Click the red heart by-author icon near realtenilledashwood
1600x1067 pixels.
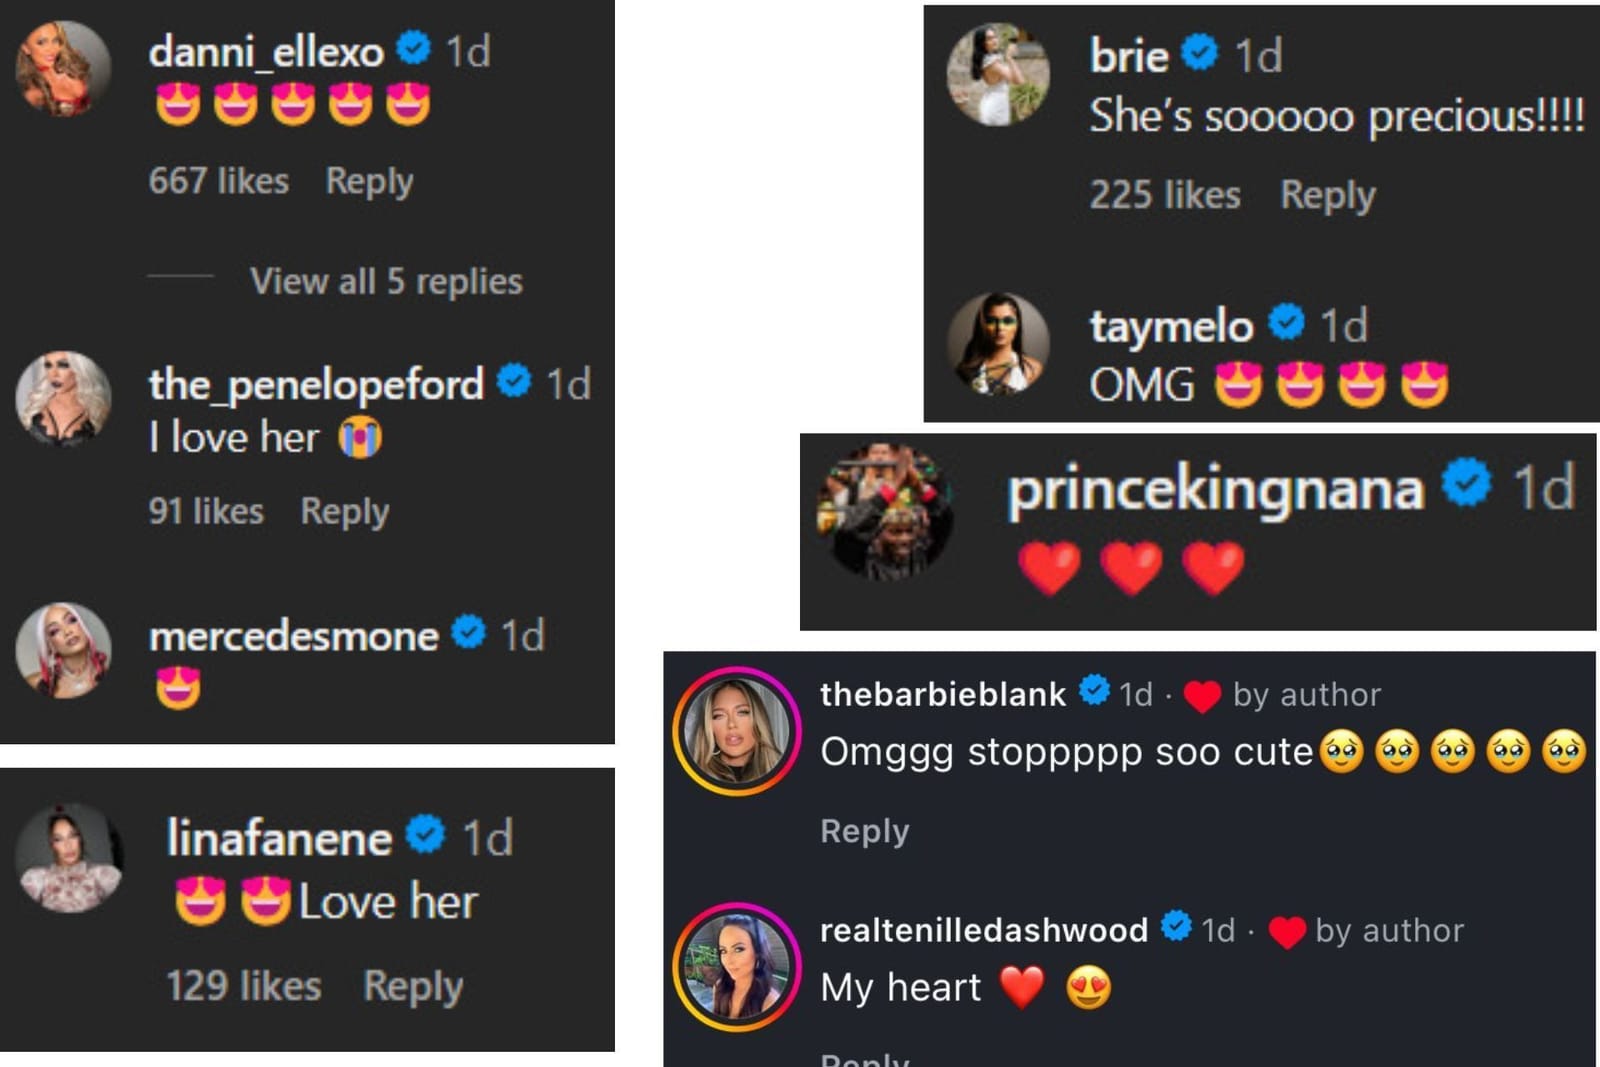click(1287, 931)
